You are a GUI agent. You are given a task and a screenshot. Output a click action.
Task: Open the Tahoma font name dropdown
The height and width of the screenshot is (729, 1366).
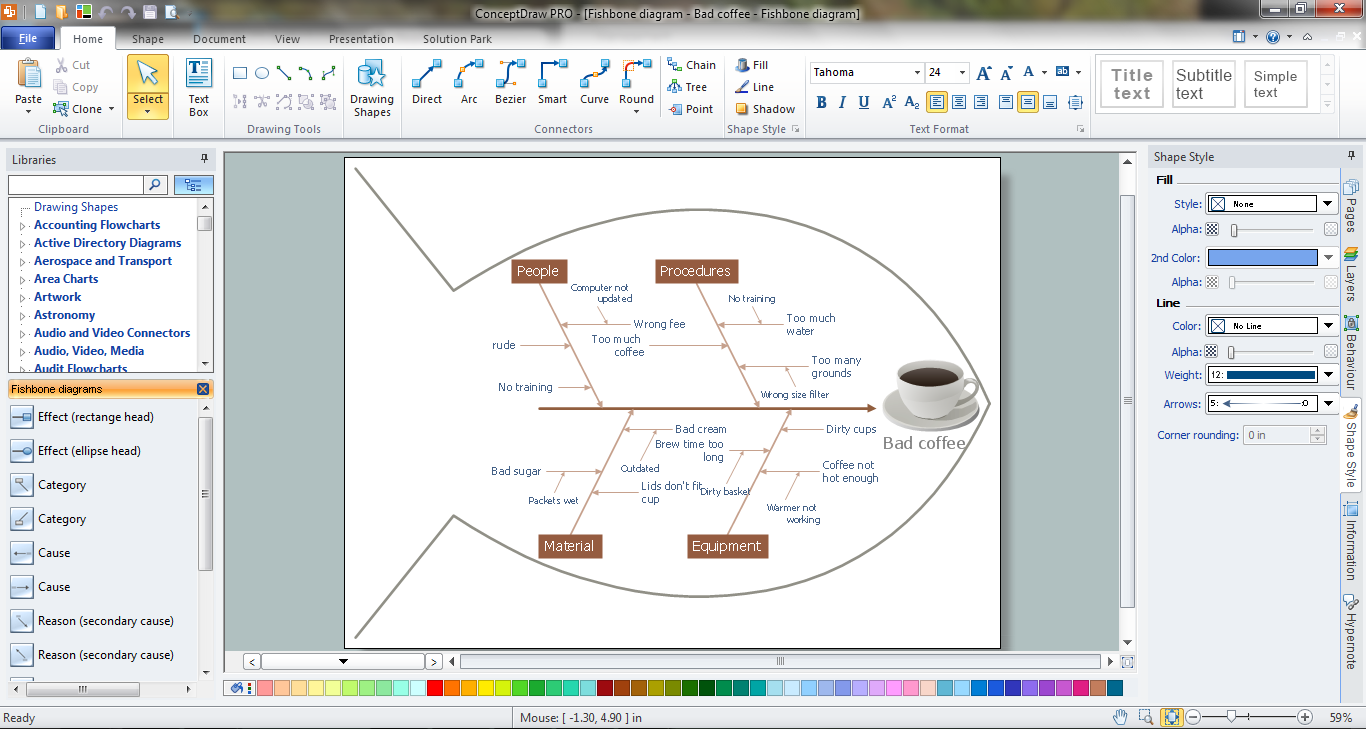917,73
